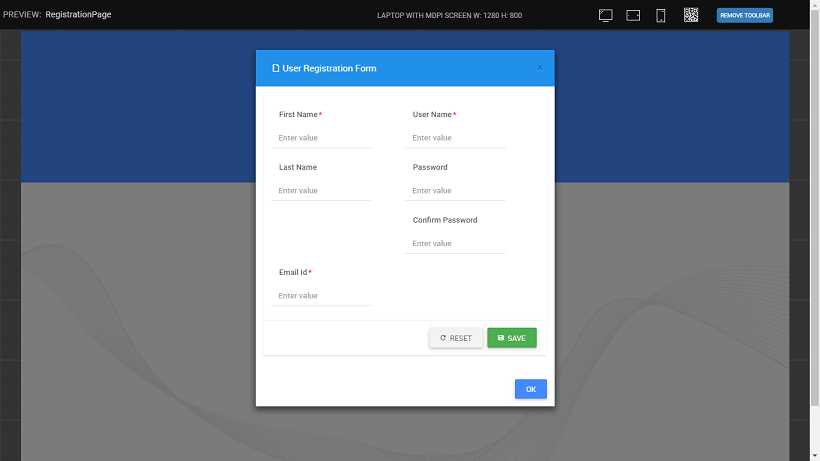Select the Confirm Password input field
820x461 pixels.
pos(455,243)
